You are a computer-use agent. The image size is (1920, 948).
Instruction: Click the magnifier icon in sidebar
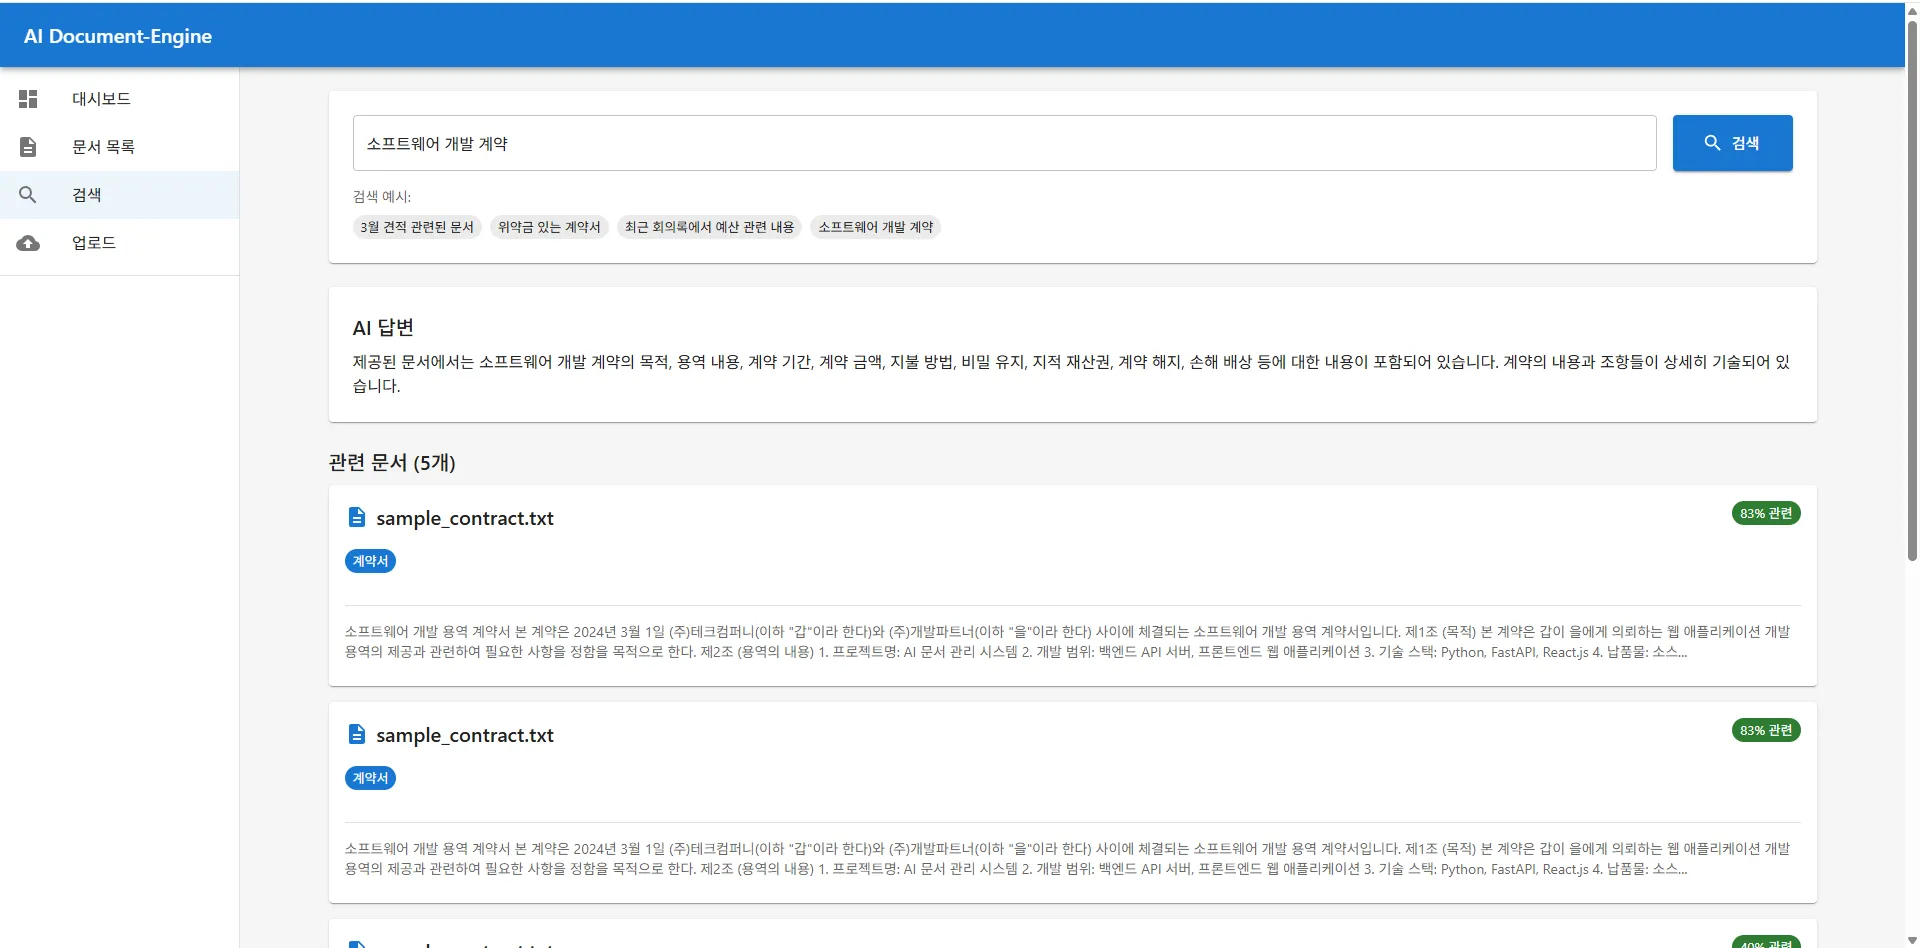[28, 195]
